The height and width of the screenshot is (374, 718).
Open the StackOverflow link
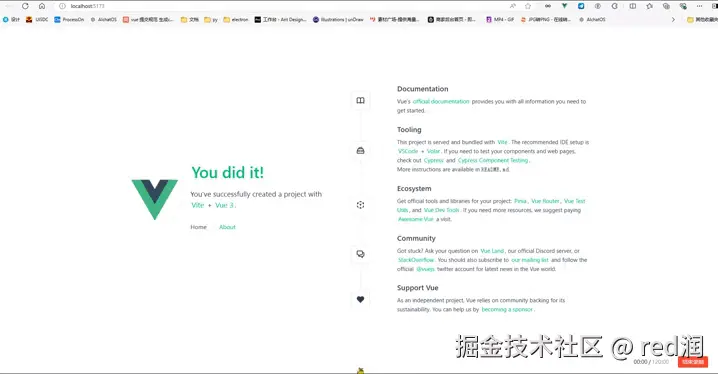coord(415,260)
